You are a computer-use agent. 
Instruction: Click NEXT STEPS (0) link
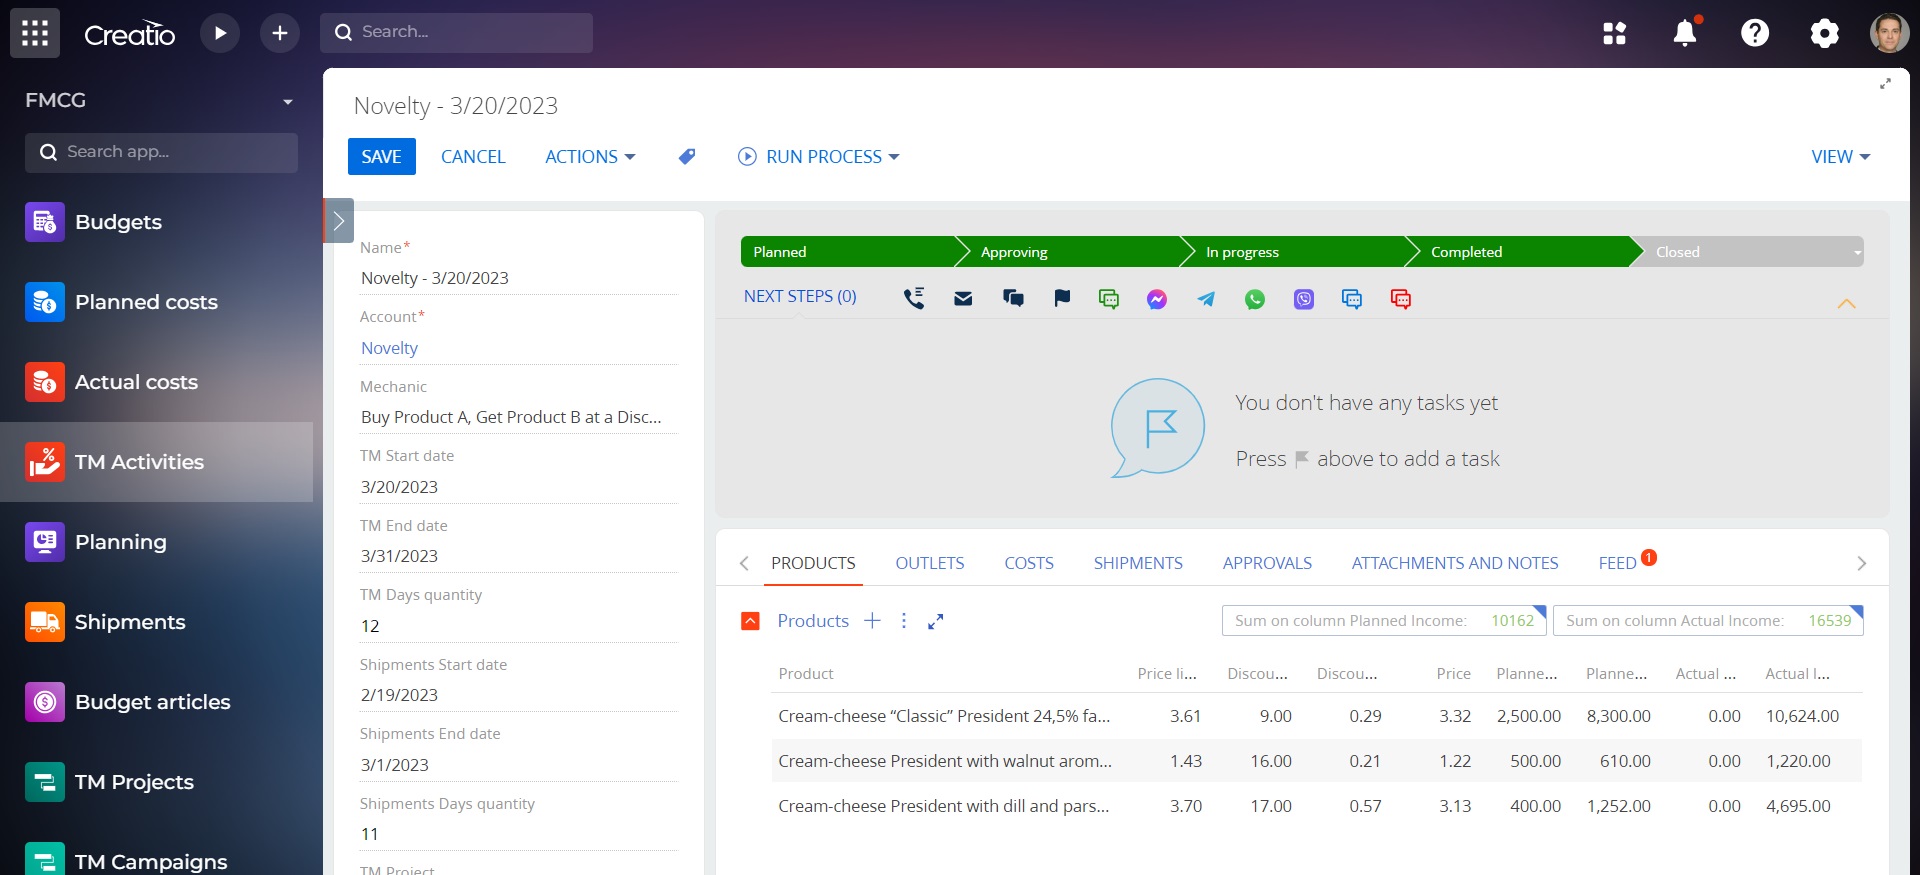800,296
